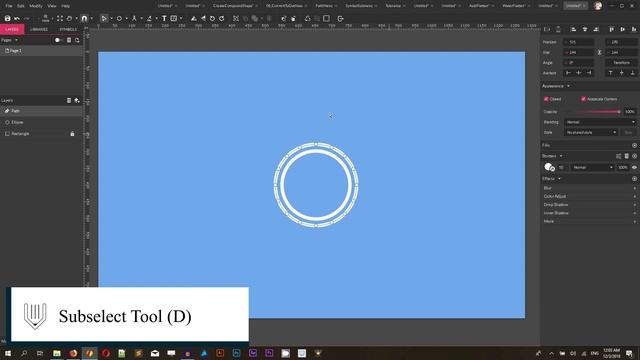Open the View menu
The width and height of the screenshot is (640, 360).
52,6
